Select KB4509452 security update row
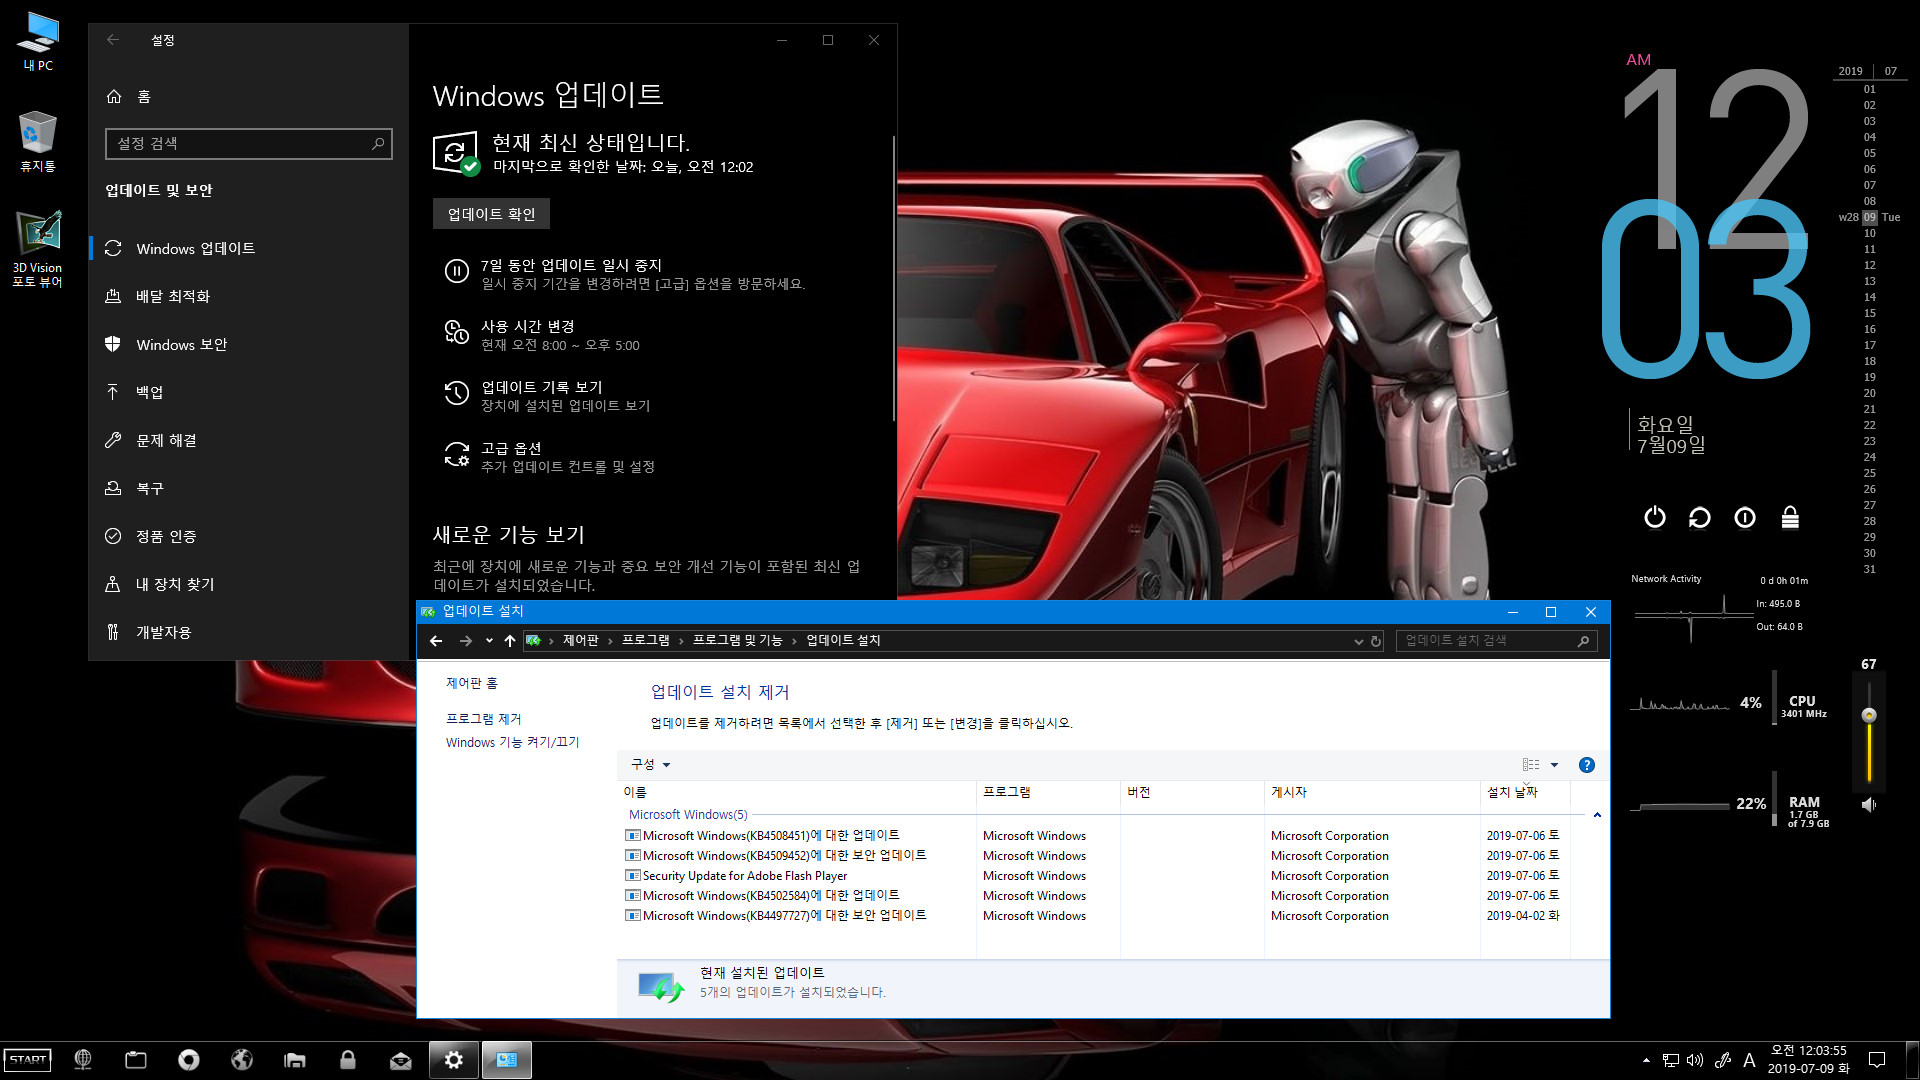 (x=1093, y=856)
